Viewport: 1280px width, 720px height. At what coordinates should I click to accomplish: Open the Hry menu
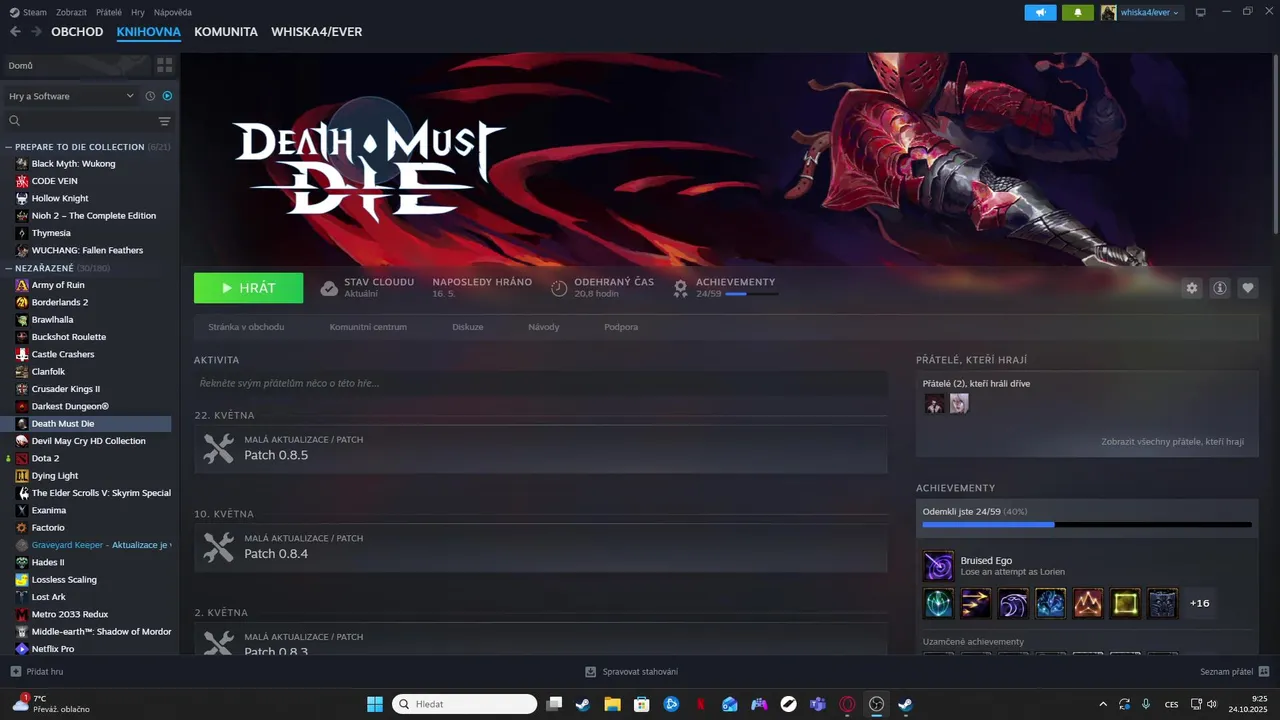tap(138, 12)
